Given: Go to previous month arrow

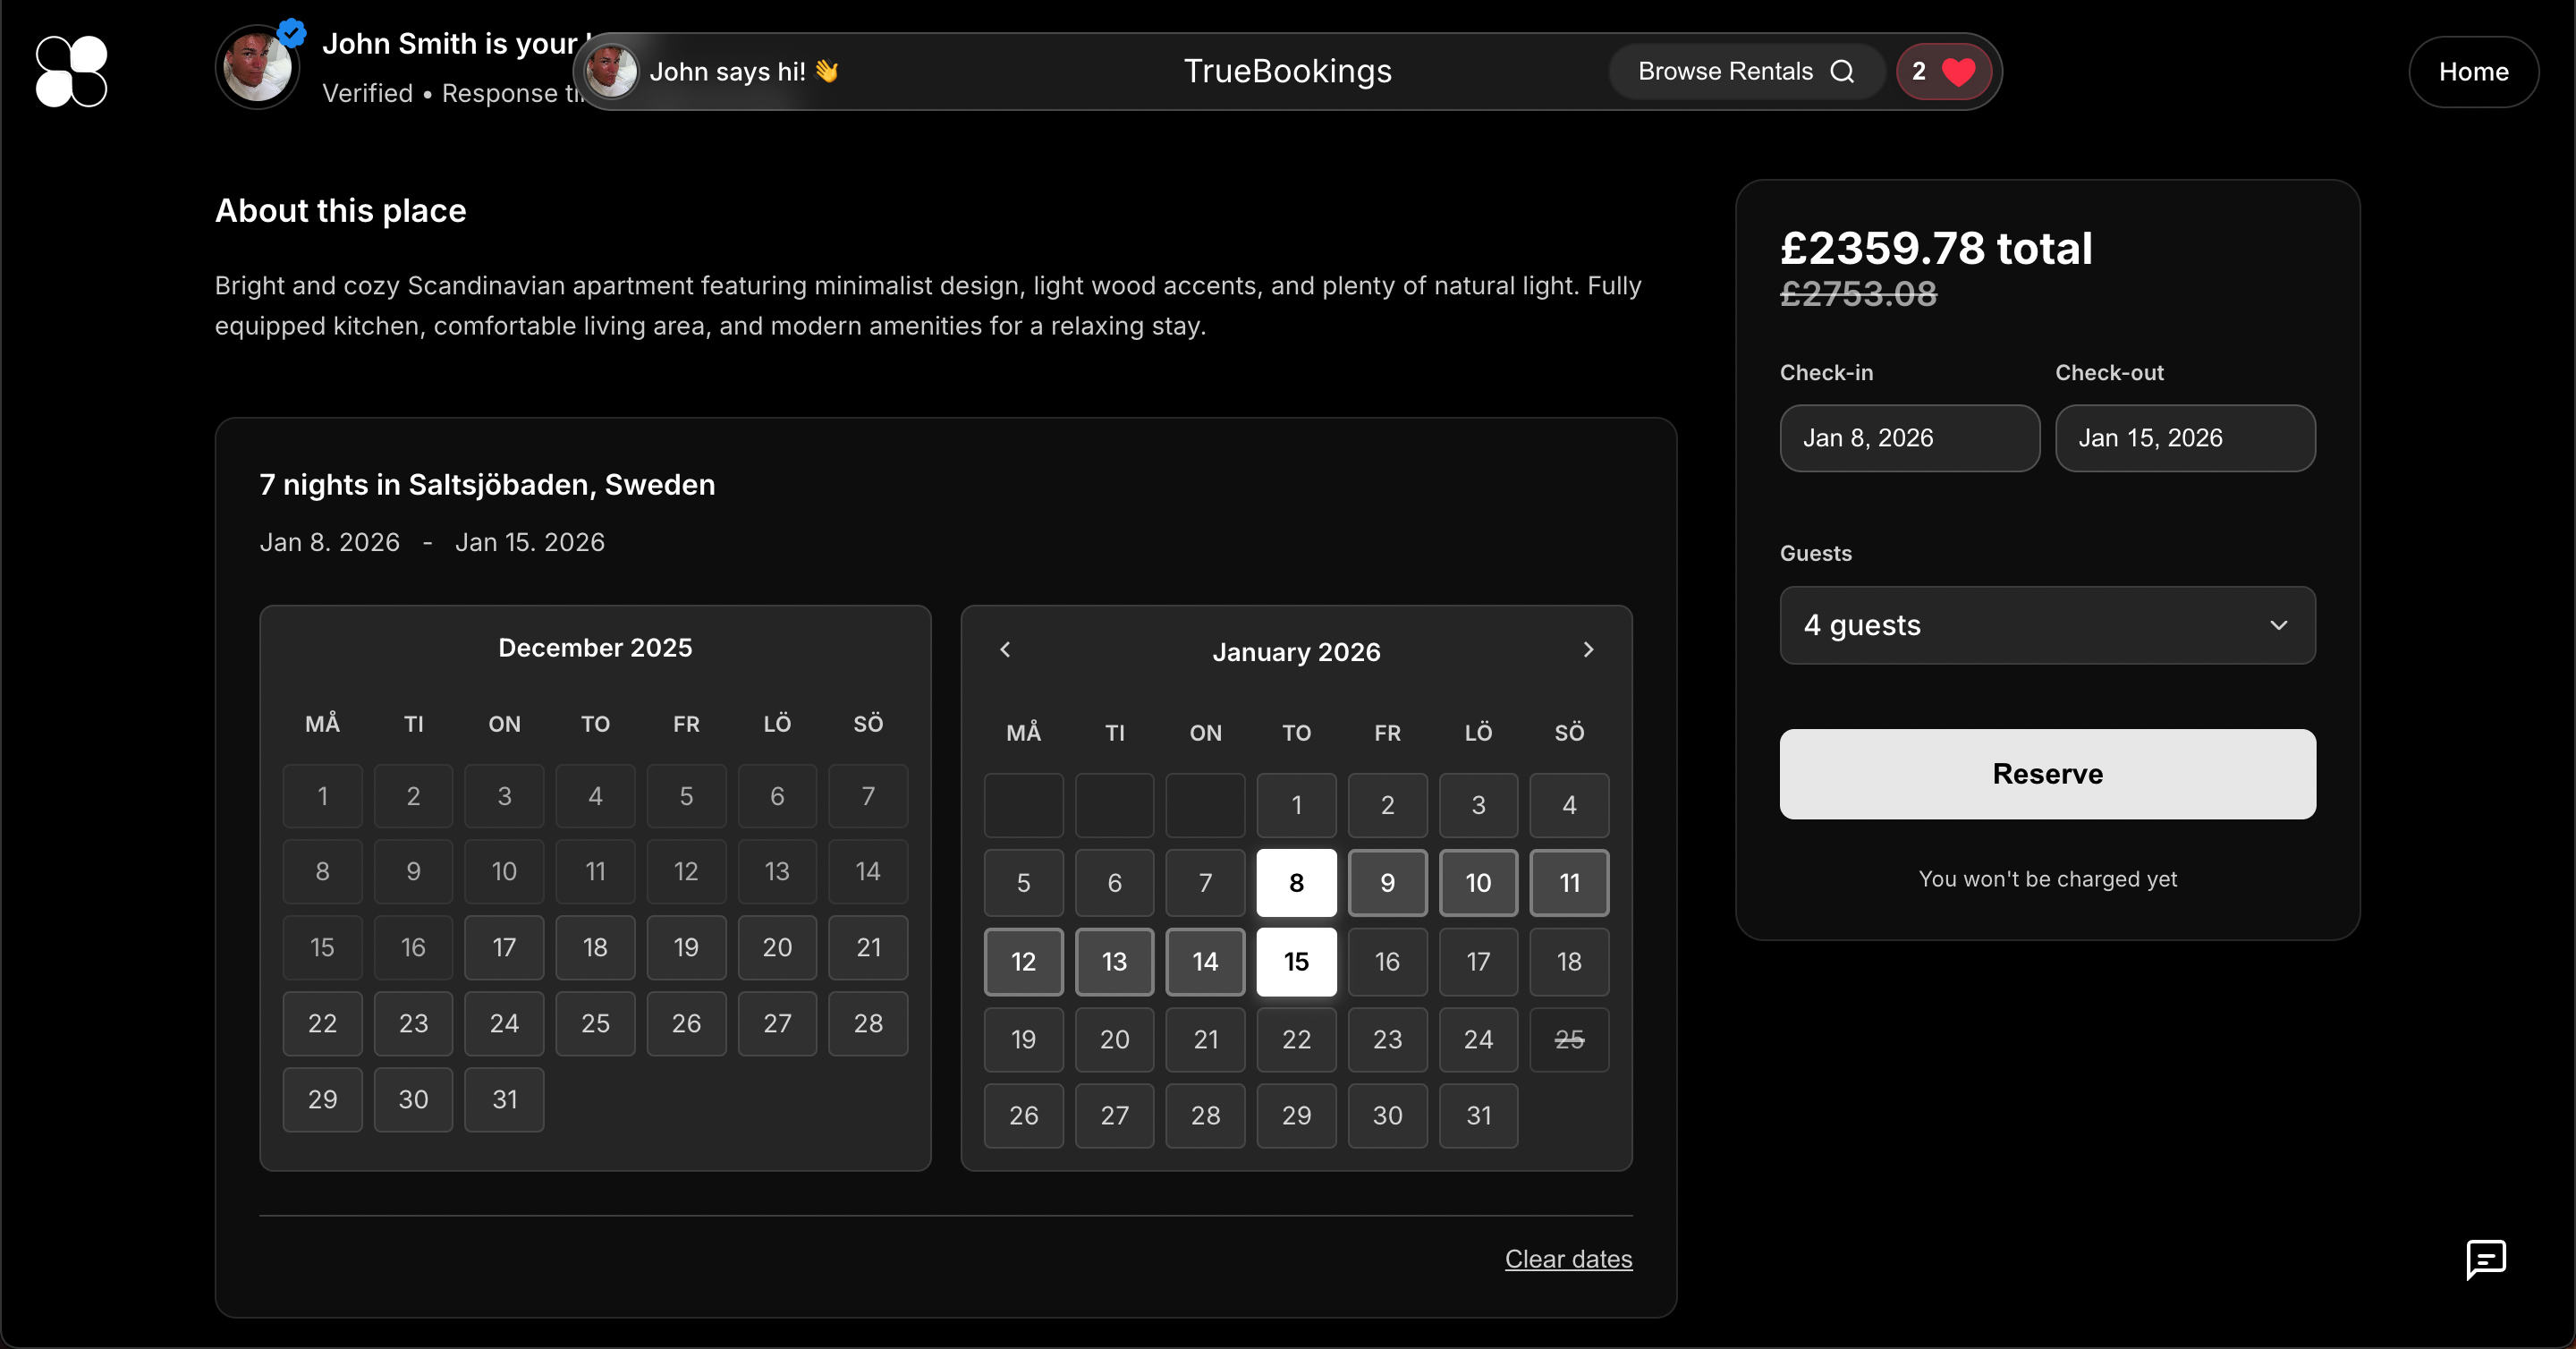Looking at the screenshot, I should (1005, 650).
